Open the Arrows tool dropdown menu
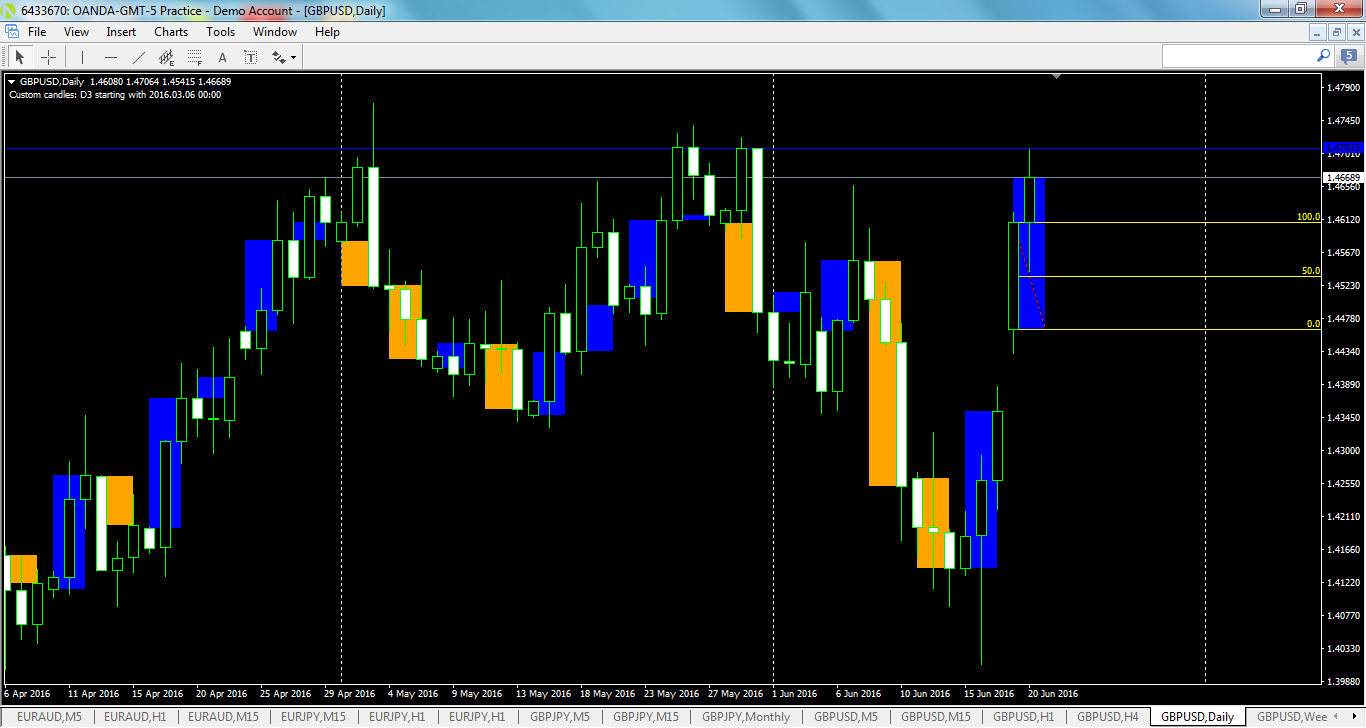Viewport: 1366px width, 728px height. pyautogui.click(x=293, y=57)
